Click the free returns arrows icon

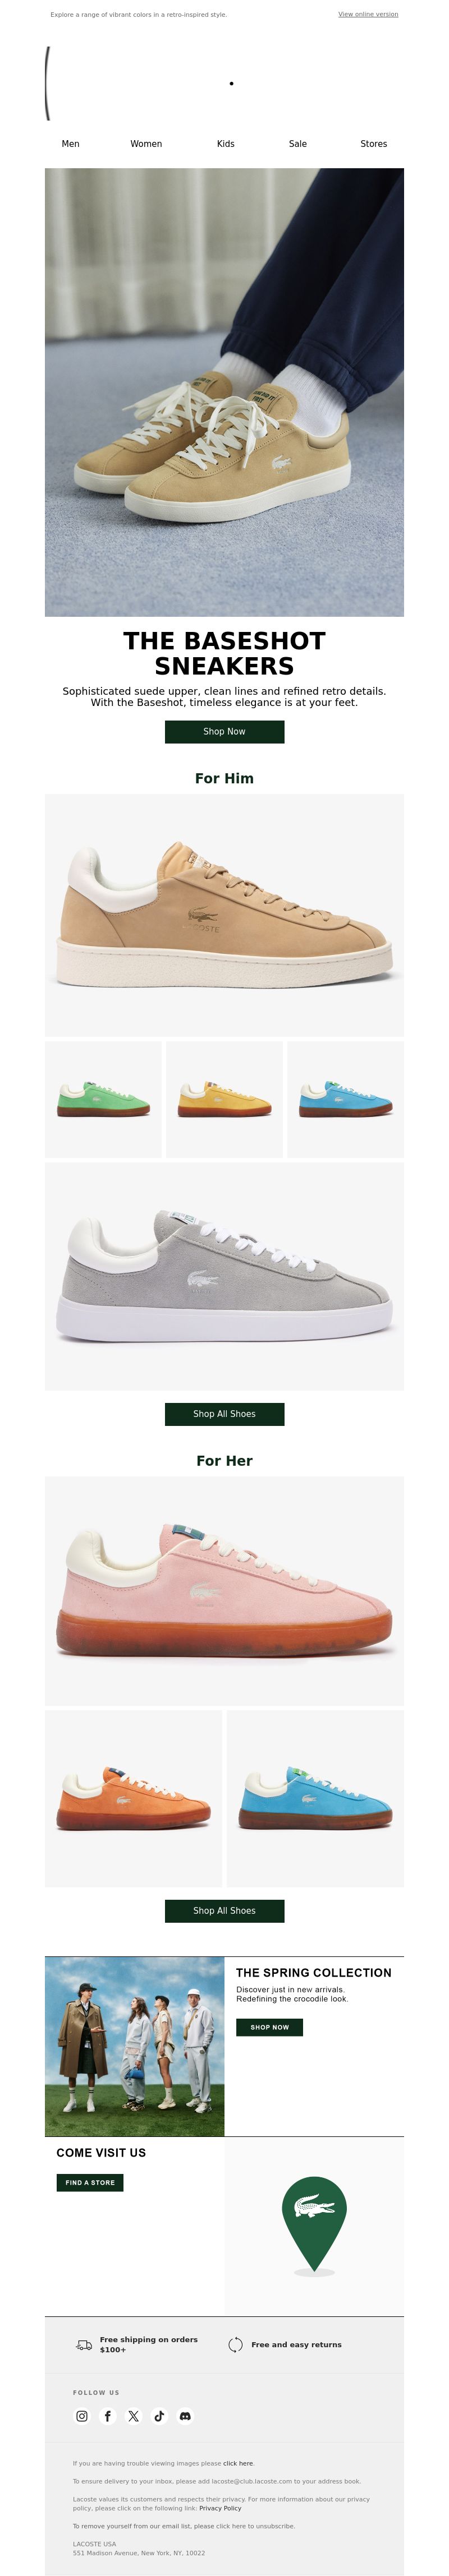point(236,2345)
